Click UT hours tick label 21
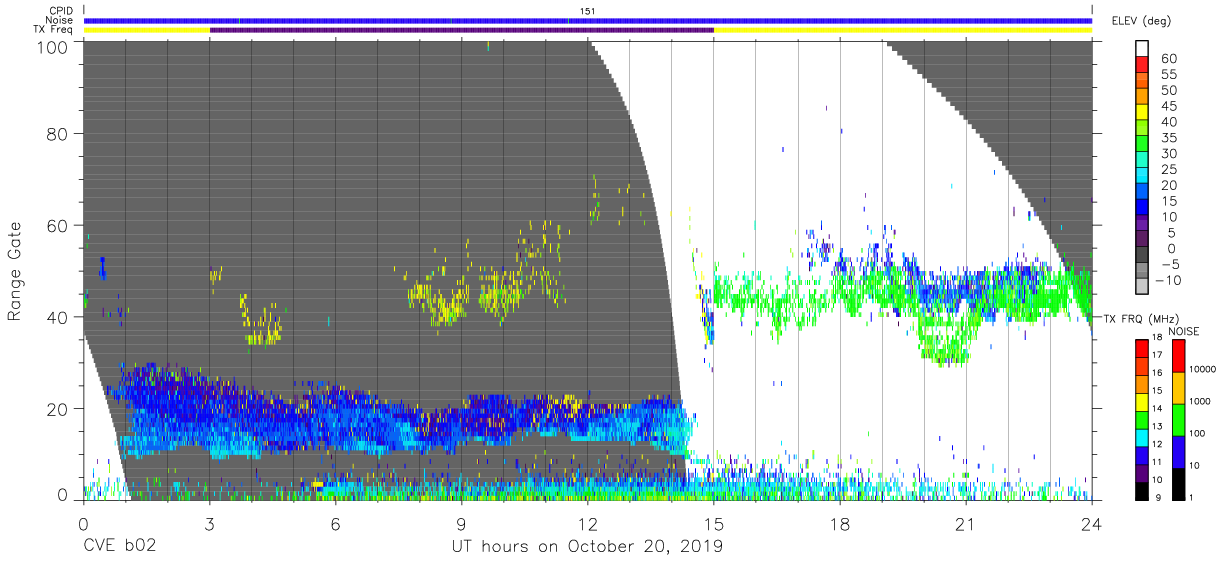 pos(966,524)
